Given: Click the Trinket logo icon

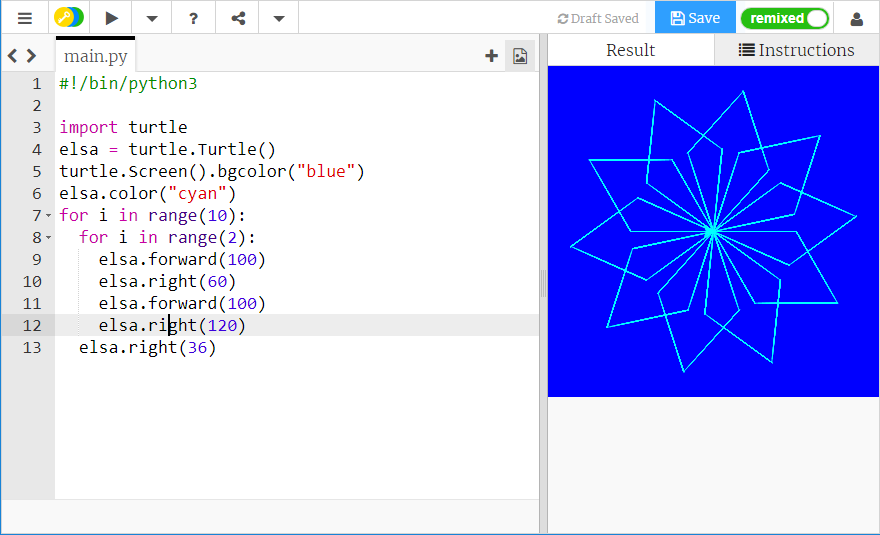Looking at the screenshot, I should (69, 18).
